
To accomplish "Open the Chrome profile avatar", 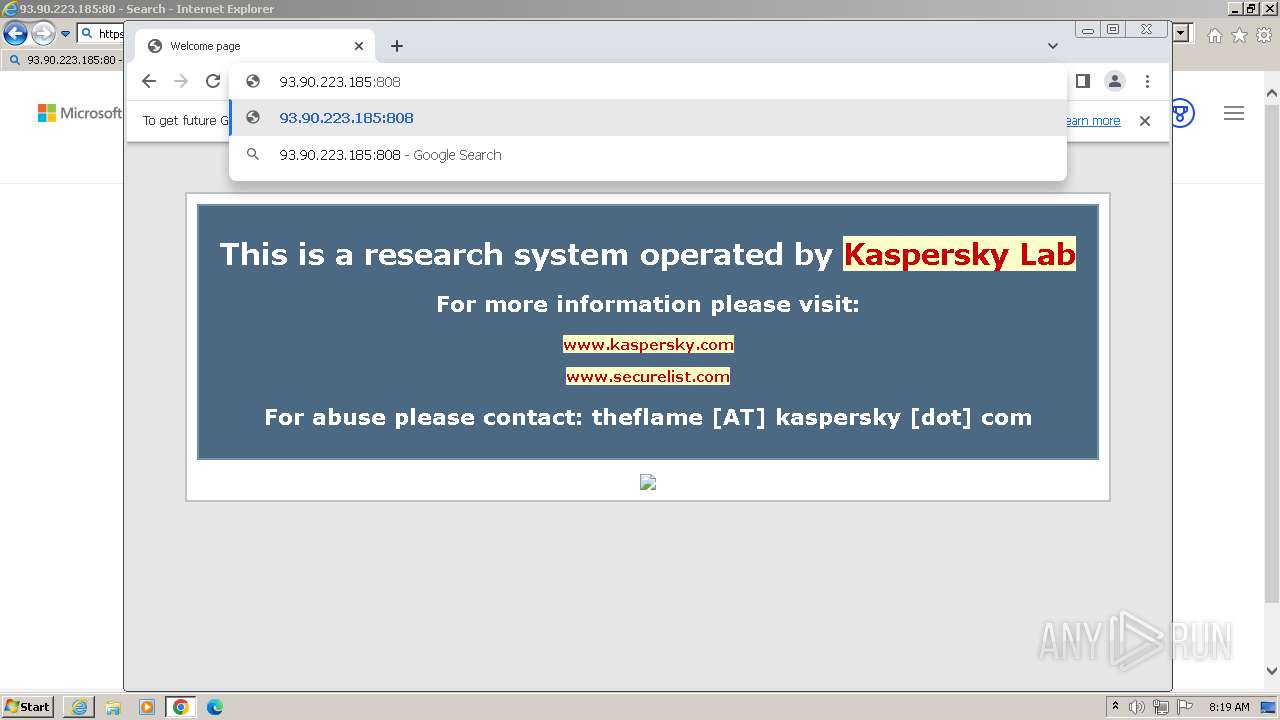I will point(1115,81).
